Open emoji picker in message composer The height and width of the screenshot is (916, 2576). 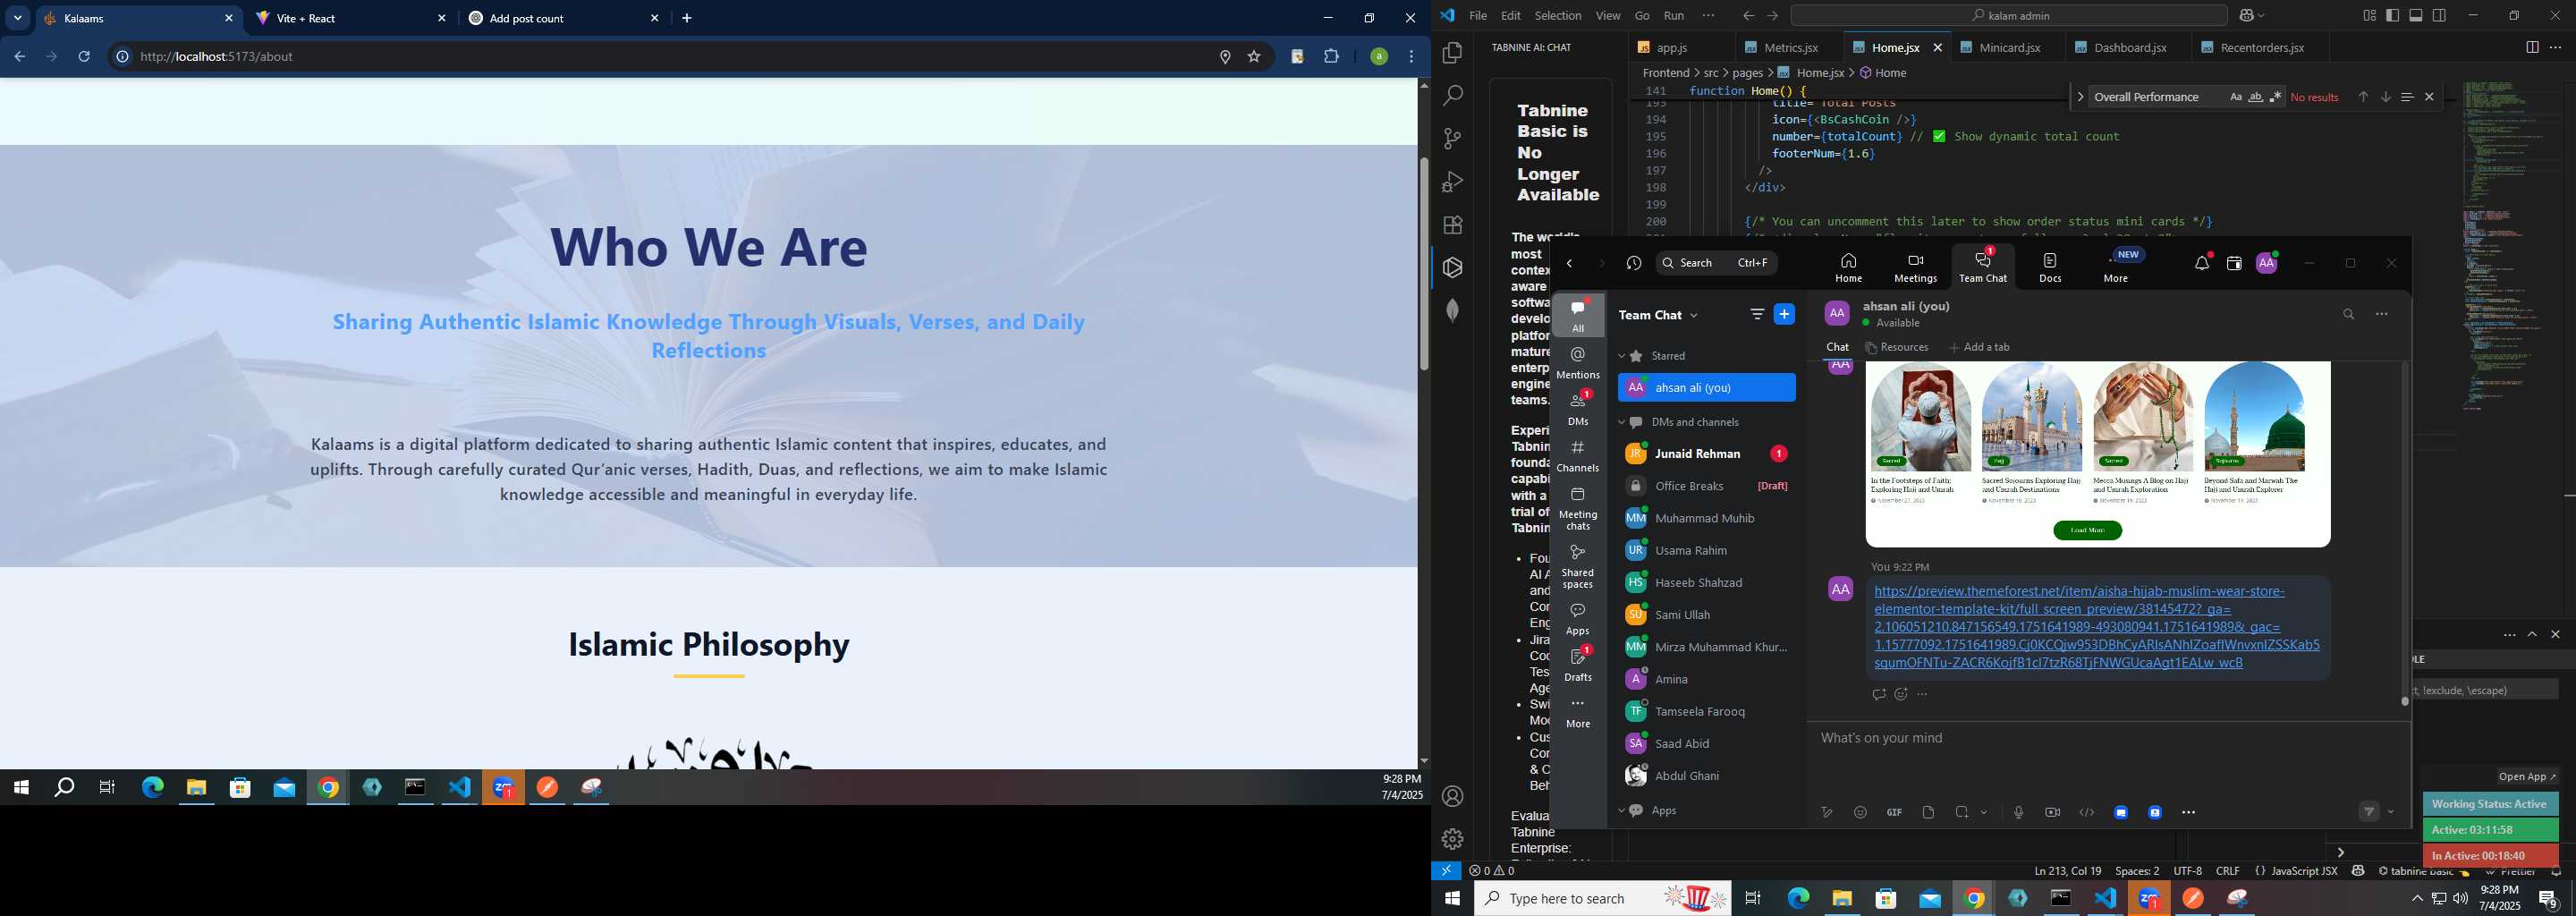click(x=1860, y=812)
